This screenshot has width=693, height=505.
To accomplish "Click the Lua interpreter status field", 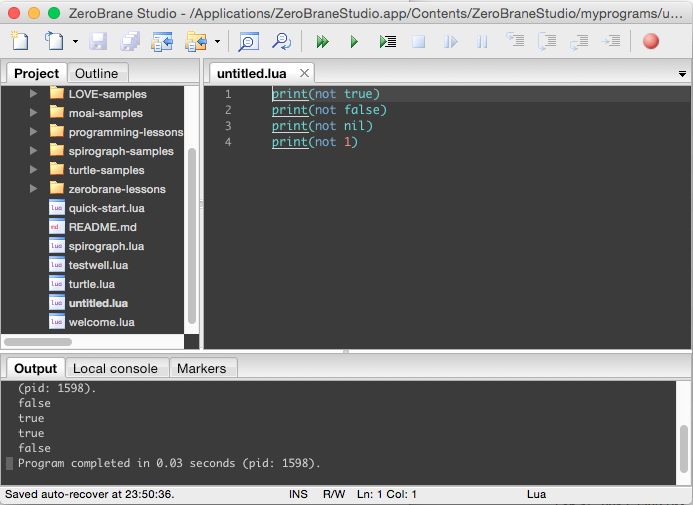I will tap(536, 494).
